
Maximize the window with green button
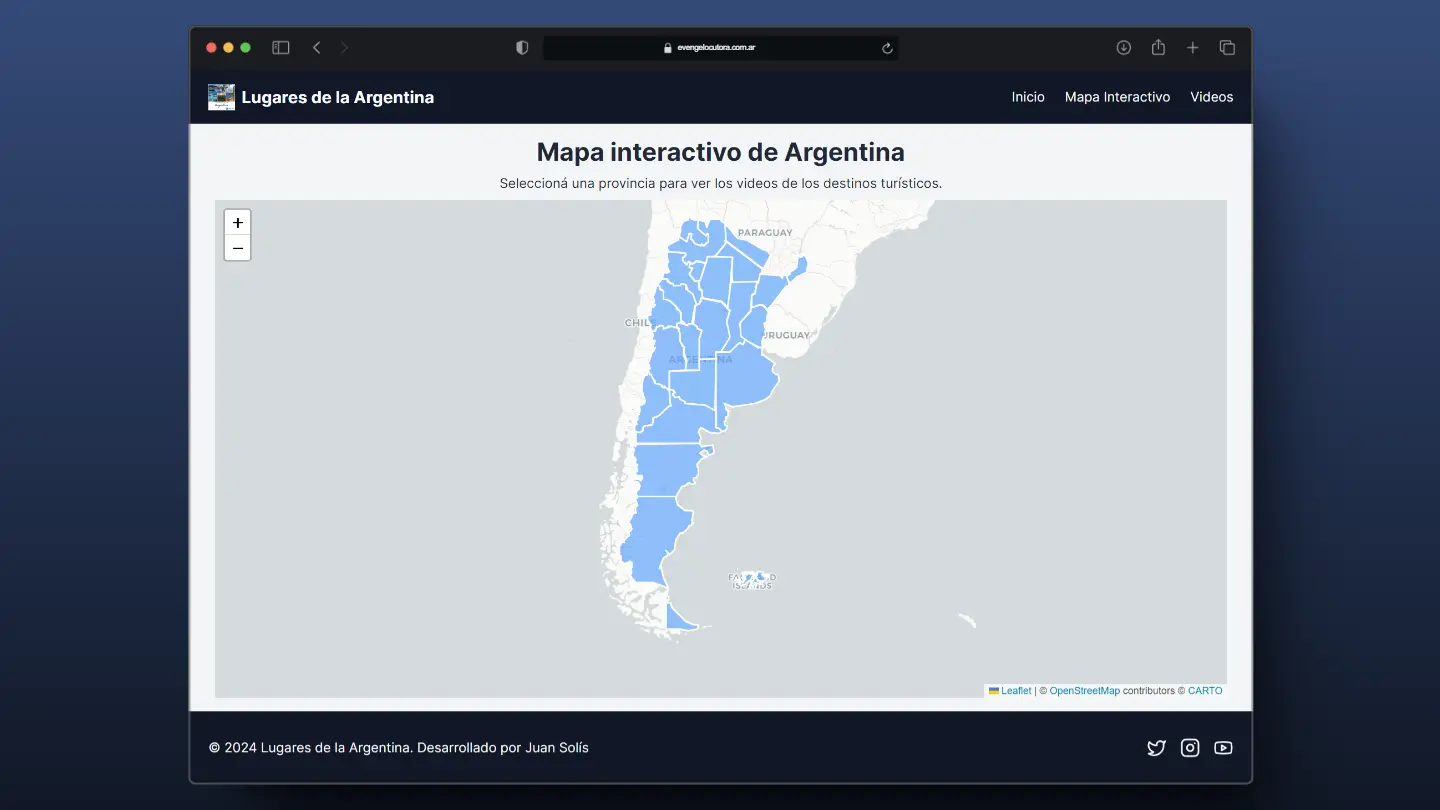click(x=246, y=48)
